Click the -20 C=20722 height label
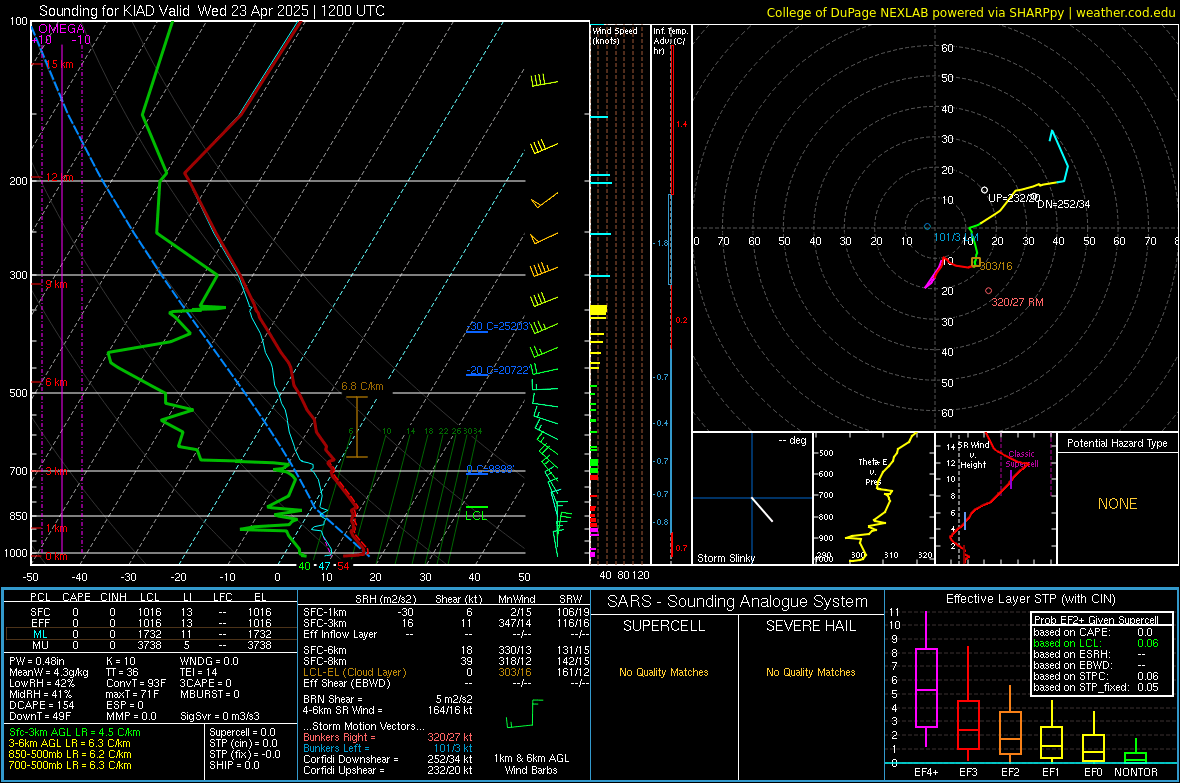 point(497,370)
